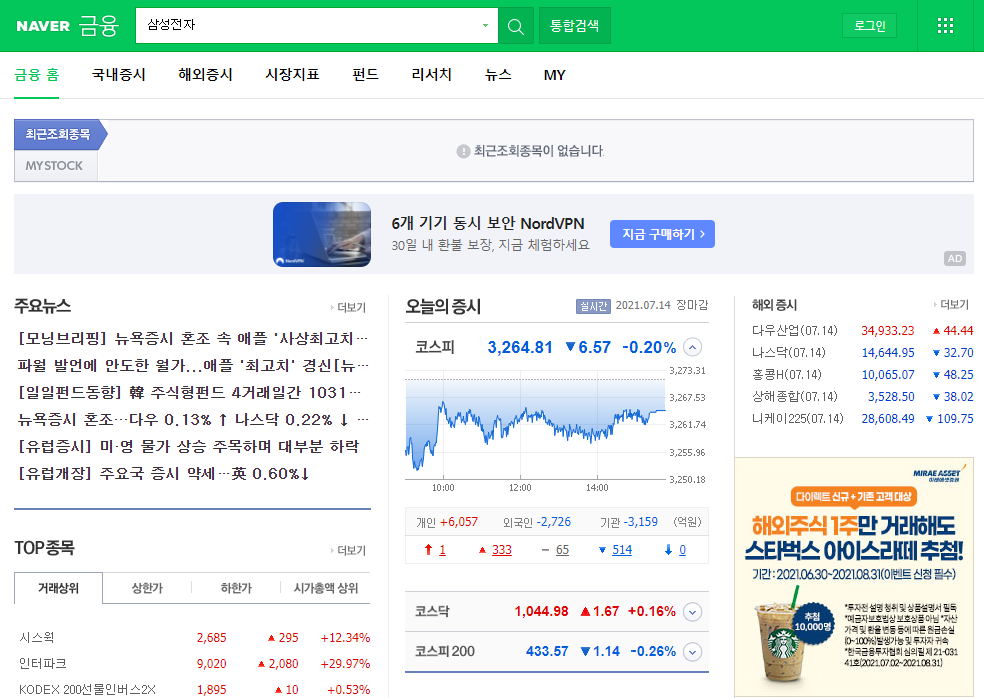The width and height of the screenshot is (984, 698).
Task: Open the 금융 홈 menu
Action: point(36,75)
